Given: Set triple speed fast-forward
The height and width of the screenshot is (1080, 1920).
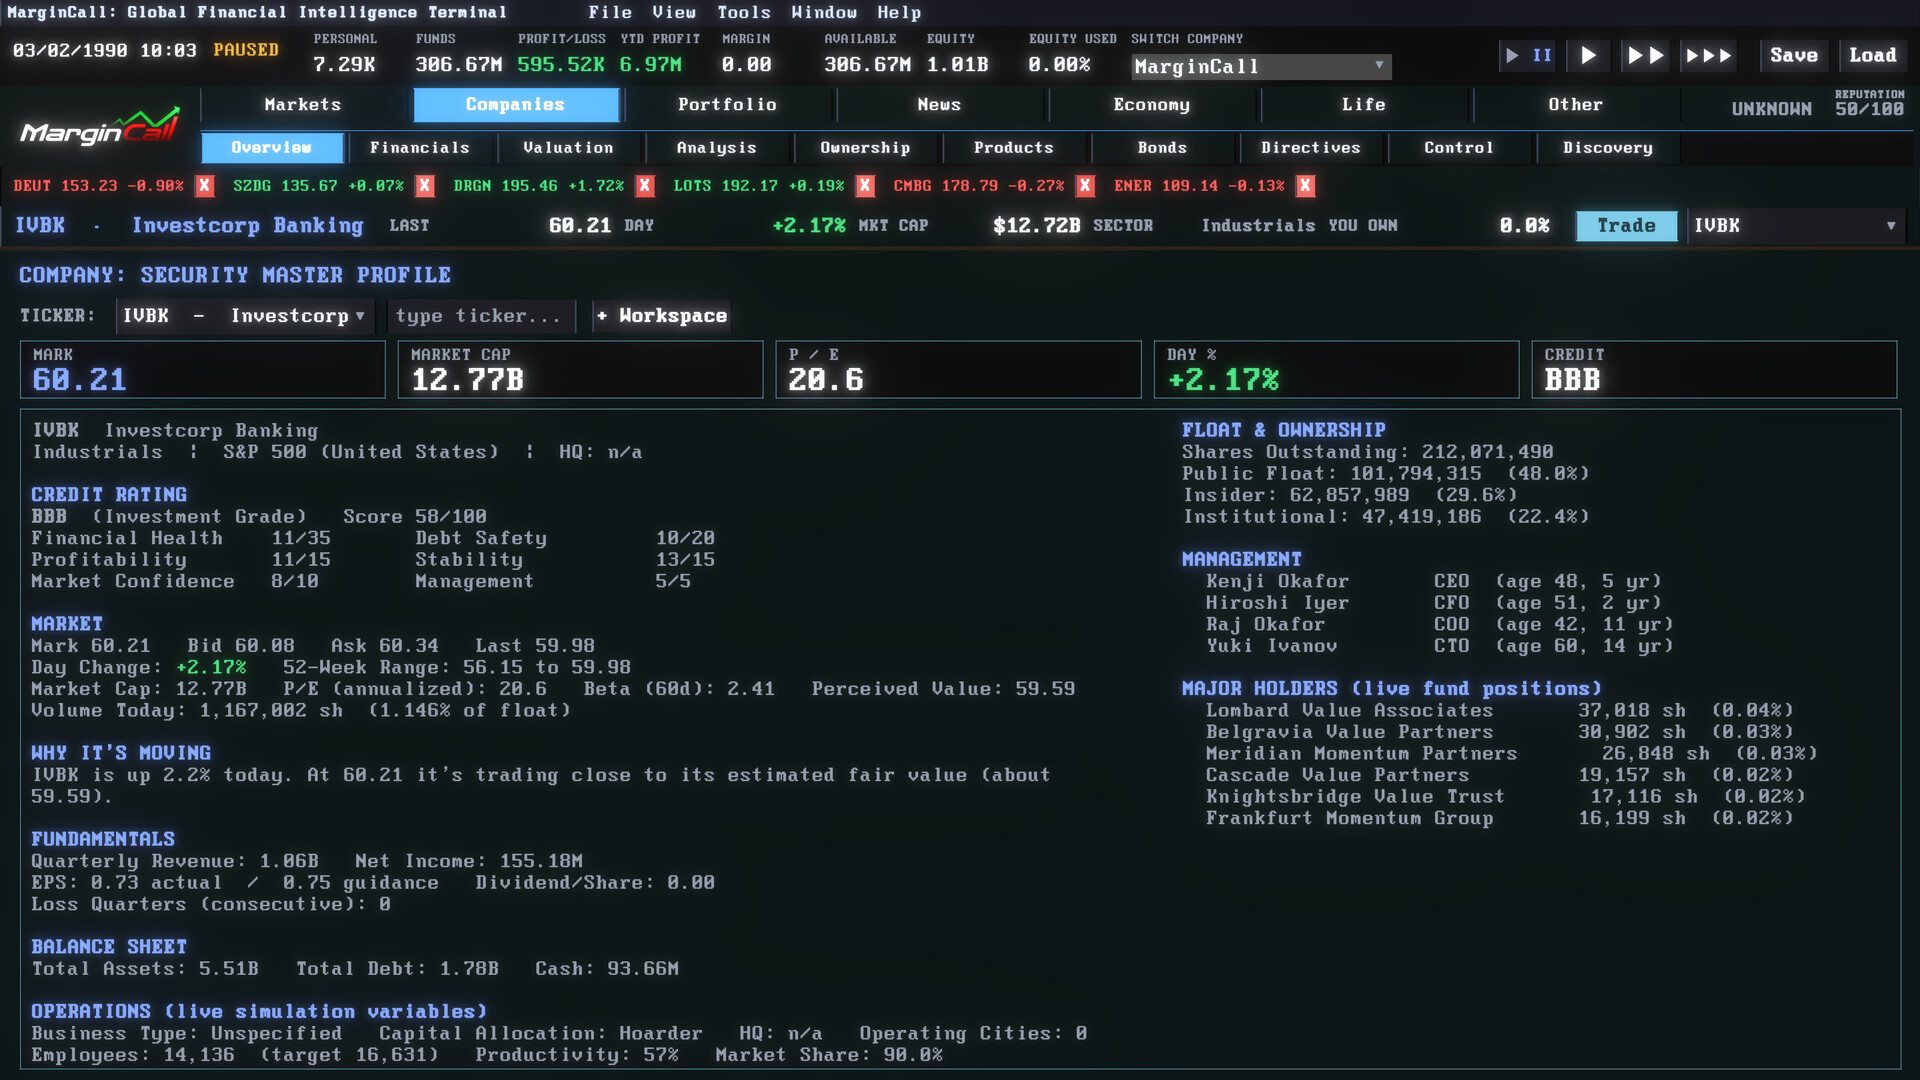Looking at the screenshot, I should coord(1708,56).
